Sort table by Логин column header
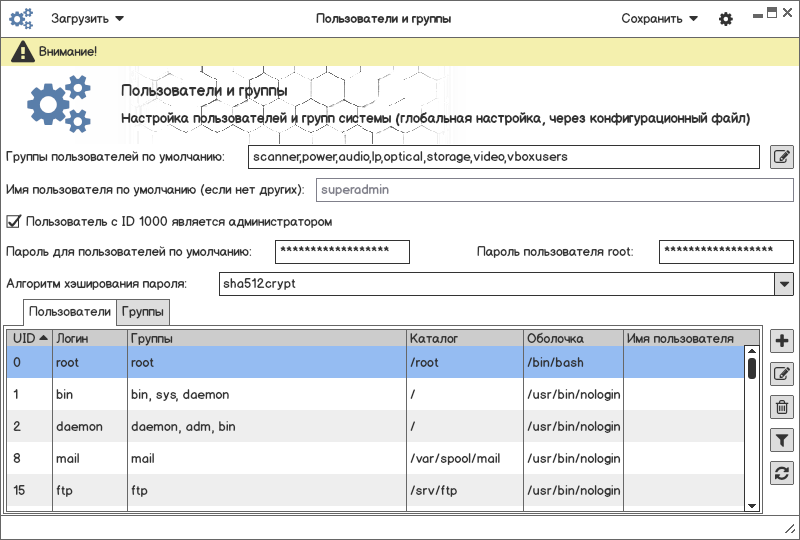 88,338
